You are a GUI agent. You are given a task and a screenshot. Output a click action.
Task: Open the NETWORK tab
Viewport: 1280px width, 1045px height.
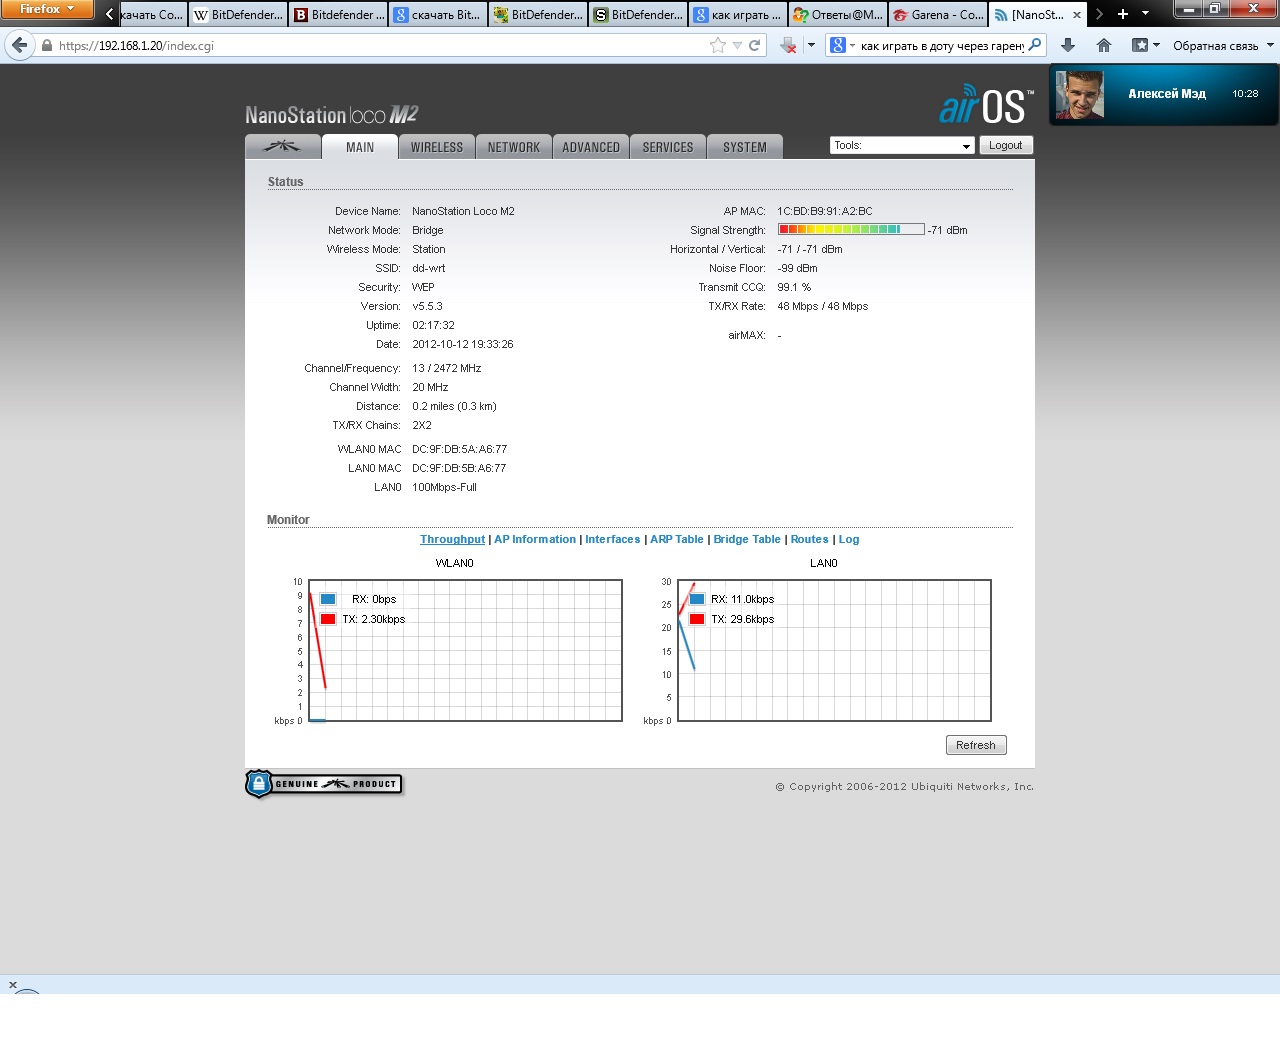514,147
